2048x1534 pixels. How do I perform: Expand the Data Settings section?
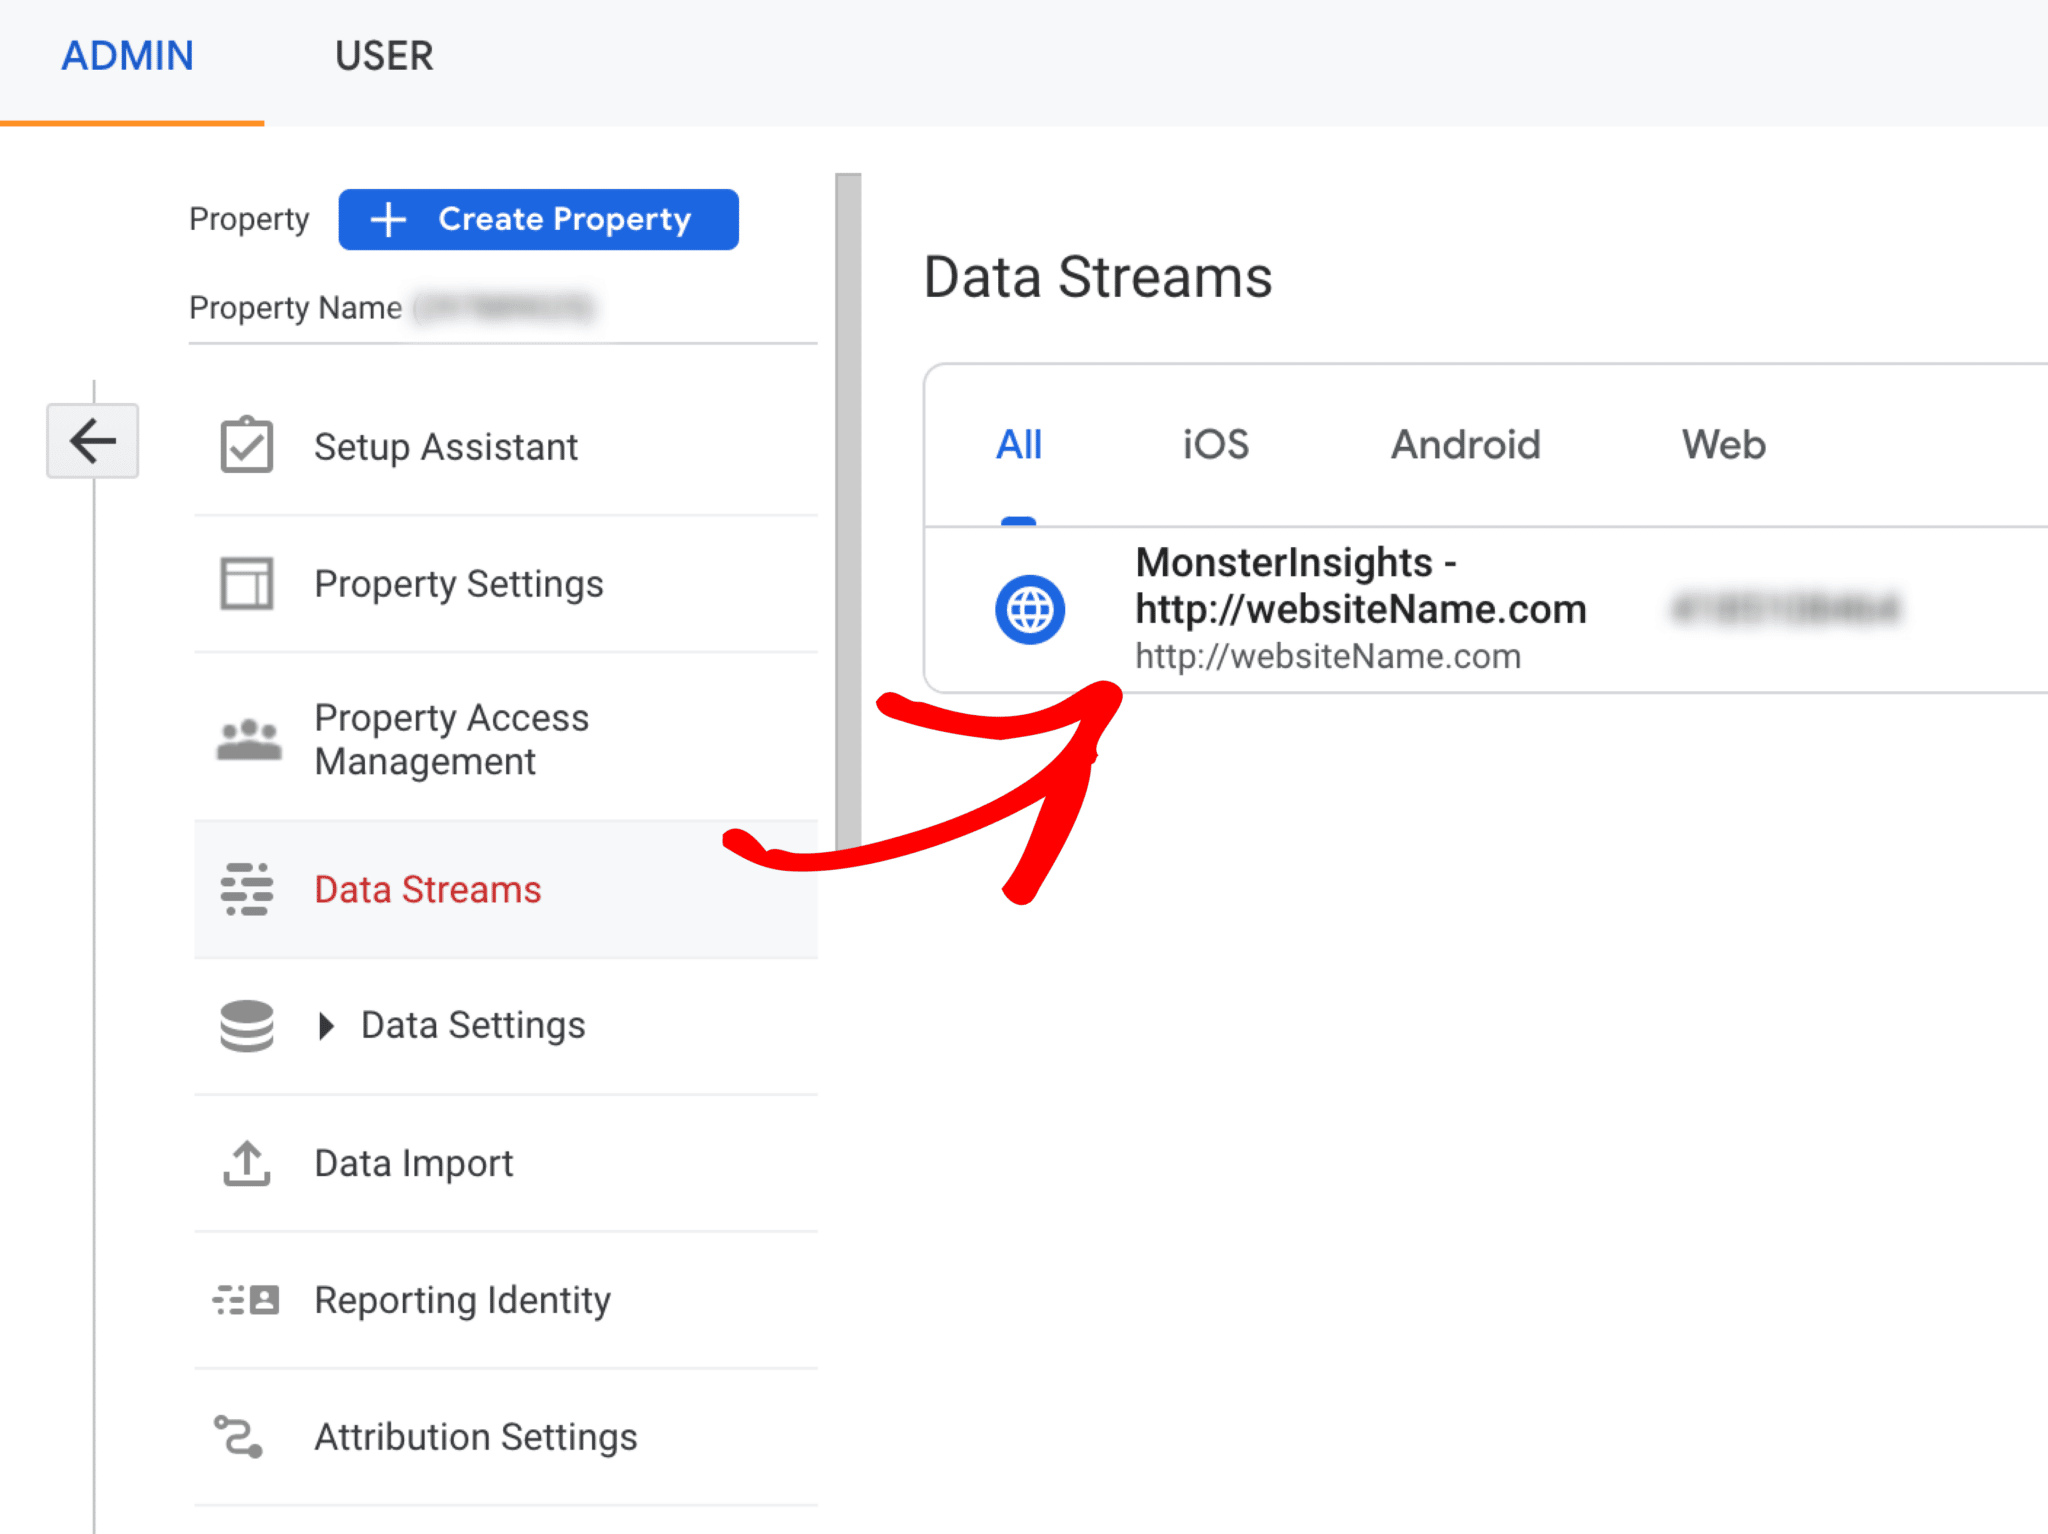click(326, 1025)
